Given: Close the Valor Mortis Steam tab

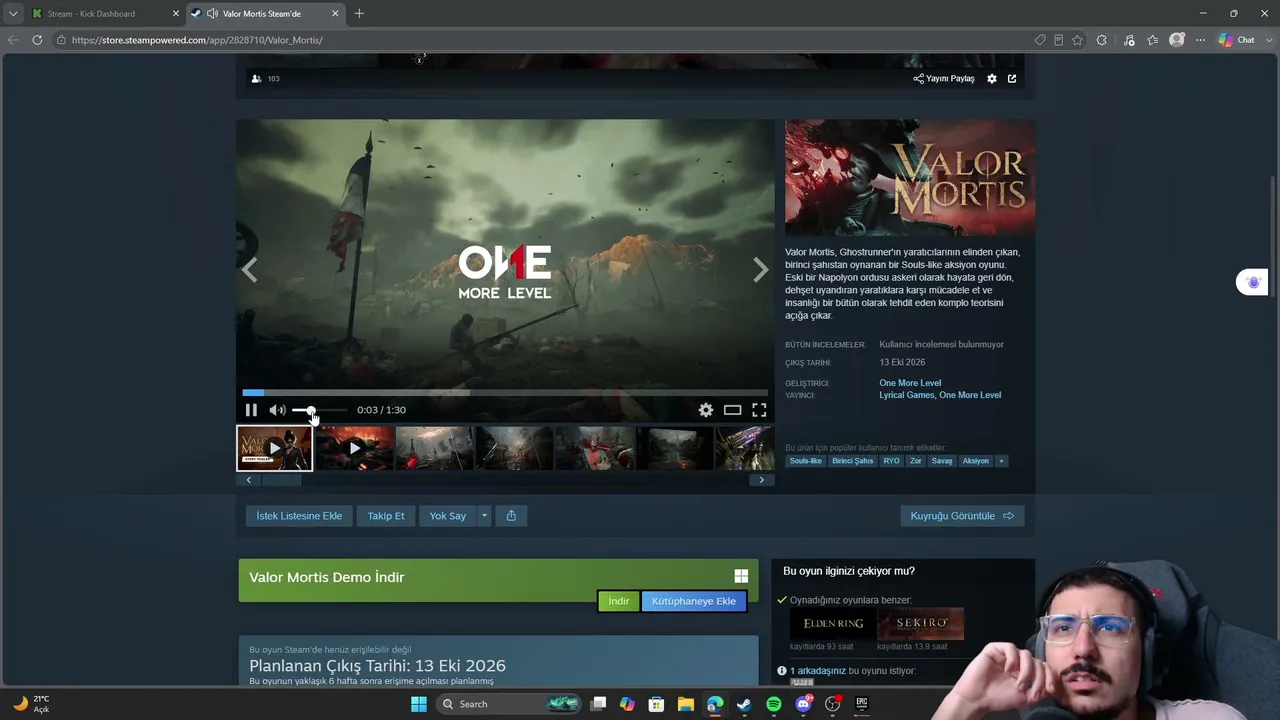Looking at the screenshot, I should pyautogui.click(x=335, y=14).
